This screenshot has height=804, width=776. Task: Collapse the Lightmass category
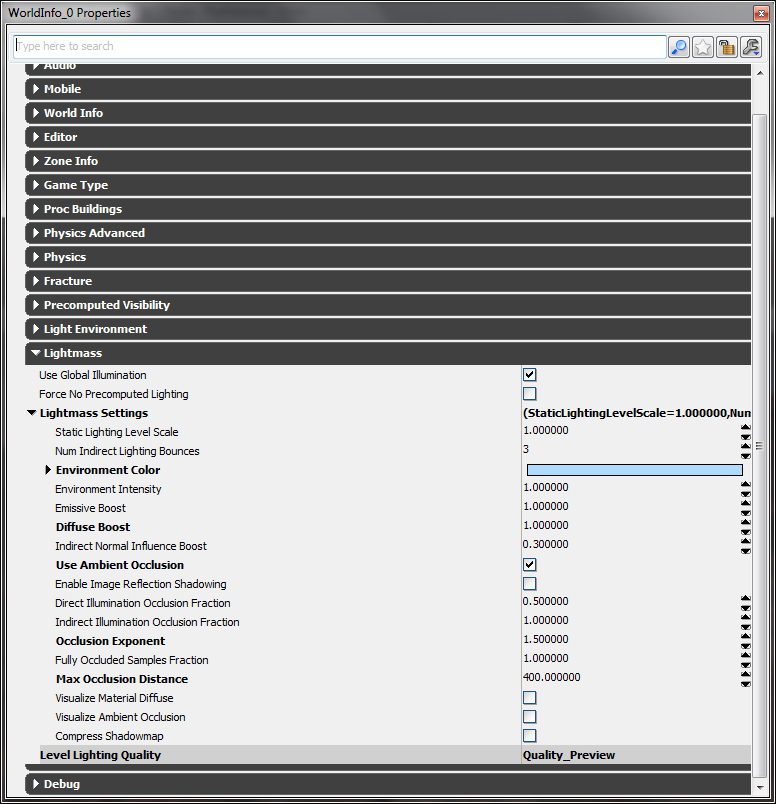pos(37,353)
